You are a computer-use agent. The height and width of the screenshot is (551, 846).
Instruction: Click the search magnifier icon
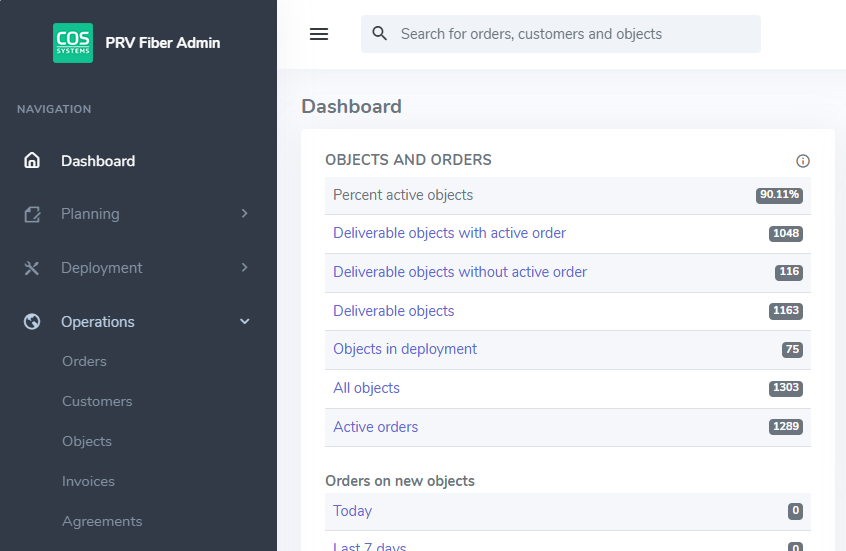pos(380,33)
